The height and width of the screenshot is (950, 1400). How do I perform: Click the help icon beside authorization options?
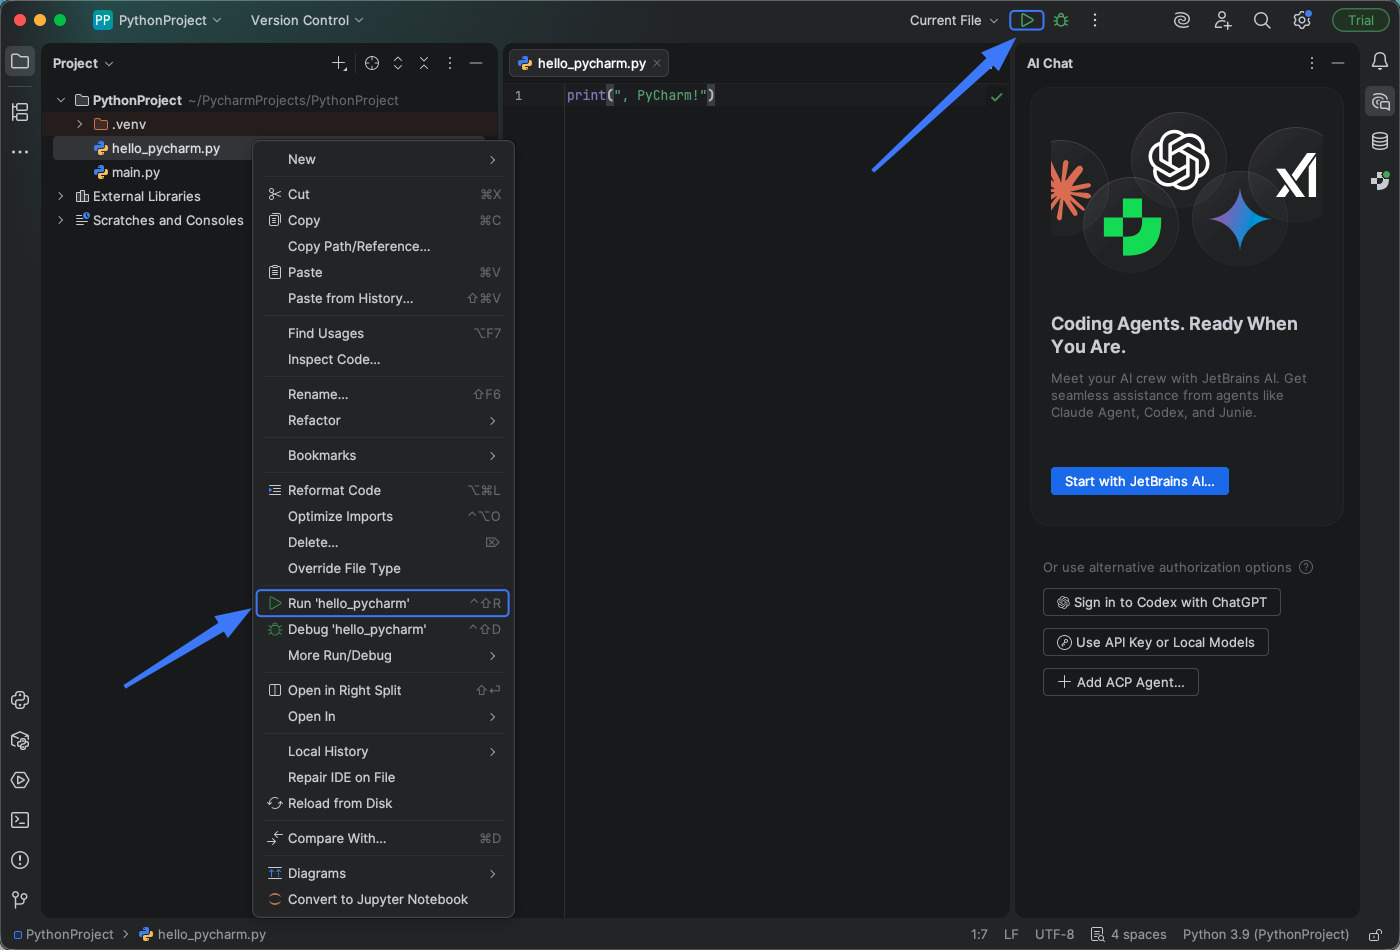(x=1306, y=567)
